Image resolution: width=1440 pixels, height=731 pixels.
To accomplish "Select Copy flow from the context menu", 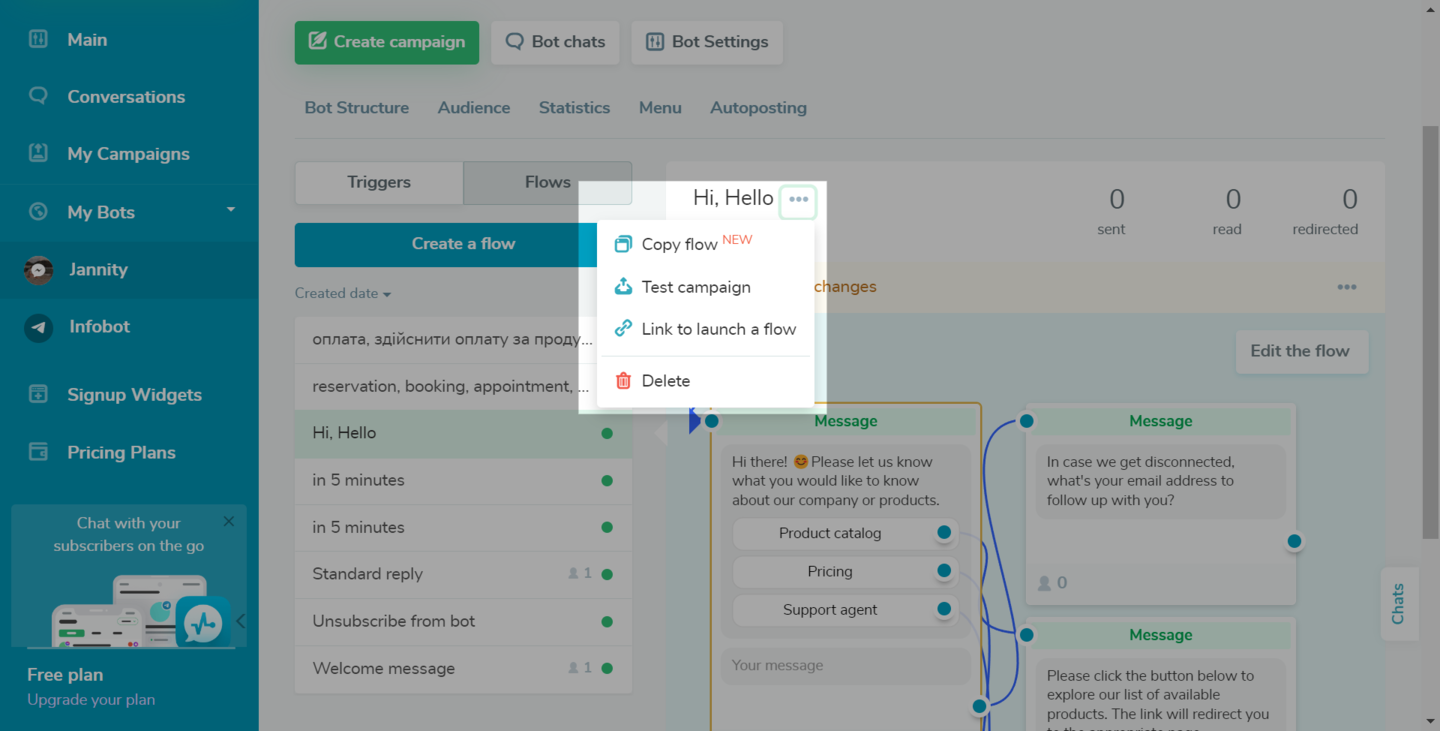I will point(680,245).
